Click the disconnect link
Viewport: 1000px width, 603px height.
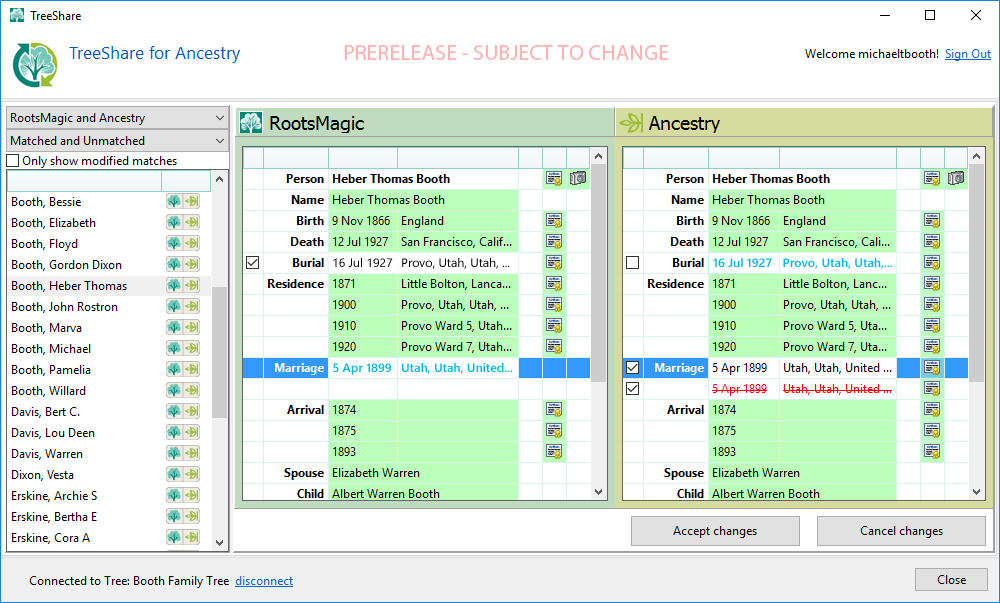tap(264, 581)
